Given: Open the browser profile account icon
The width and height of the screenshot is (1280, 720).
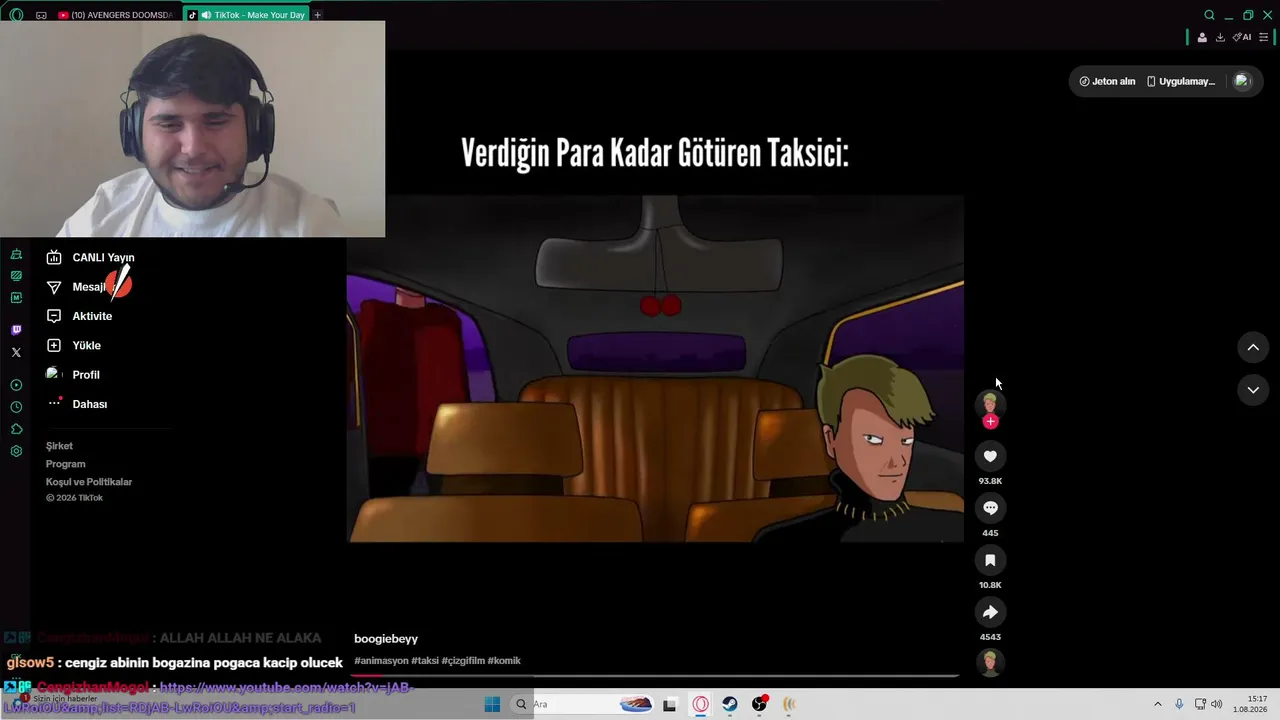Looking at the screenshot, I should click(1202, 37).
